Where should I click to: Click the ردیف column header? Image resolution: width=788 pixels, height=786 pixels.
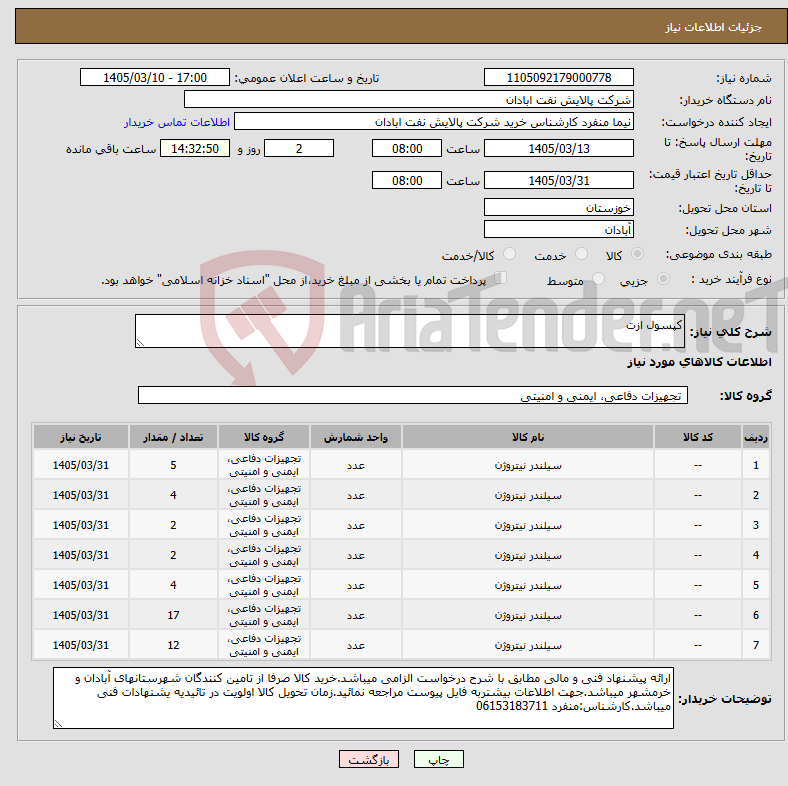tap(756, 437)
